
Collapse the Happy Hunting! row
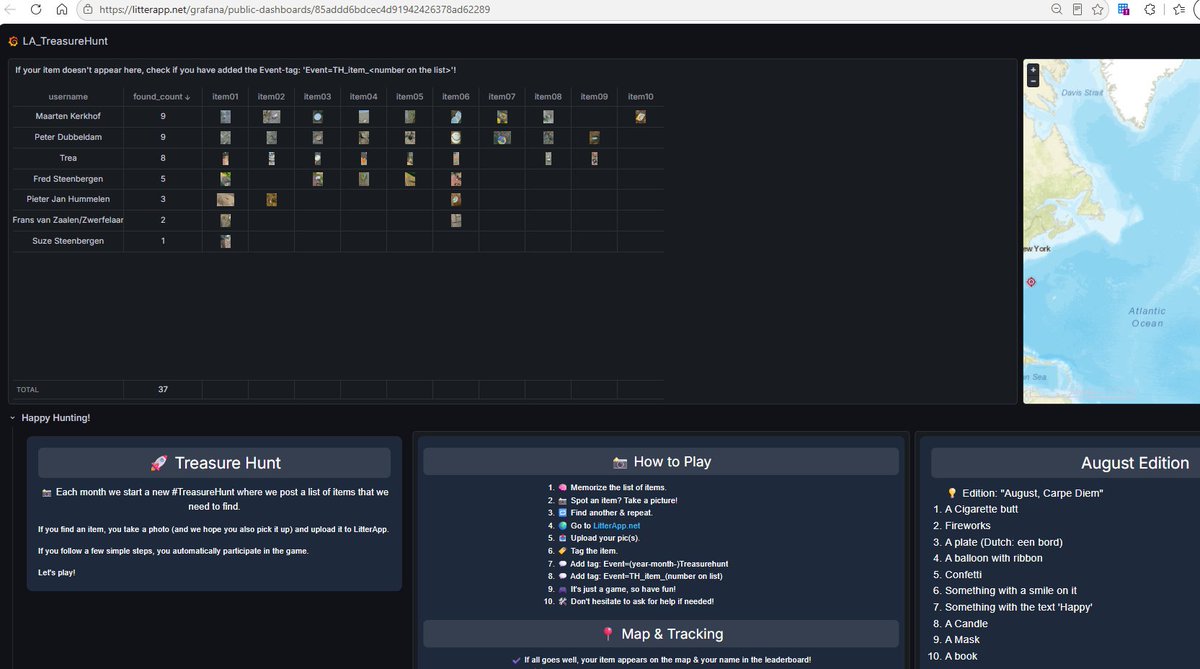pyautogui.click(x=12, y=417)
